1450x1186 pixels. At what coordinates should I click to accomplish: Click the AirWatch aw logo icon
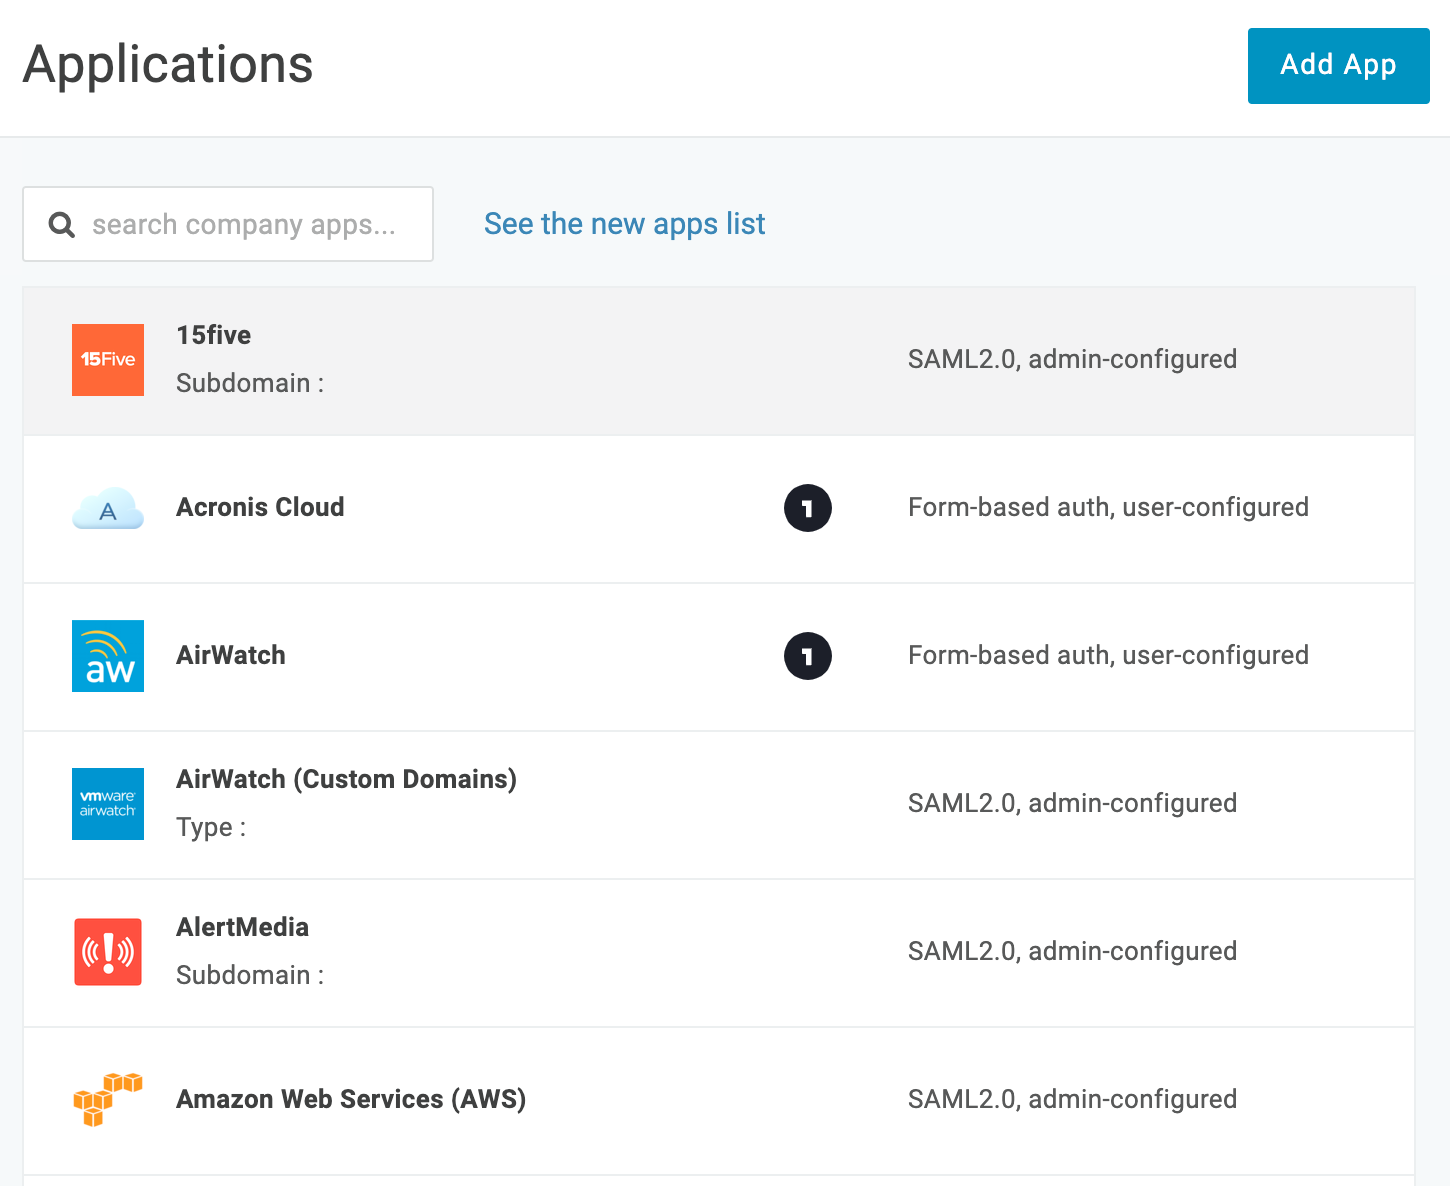click(x=108, y=656)
